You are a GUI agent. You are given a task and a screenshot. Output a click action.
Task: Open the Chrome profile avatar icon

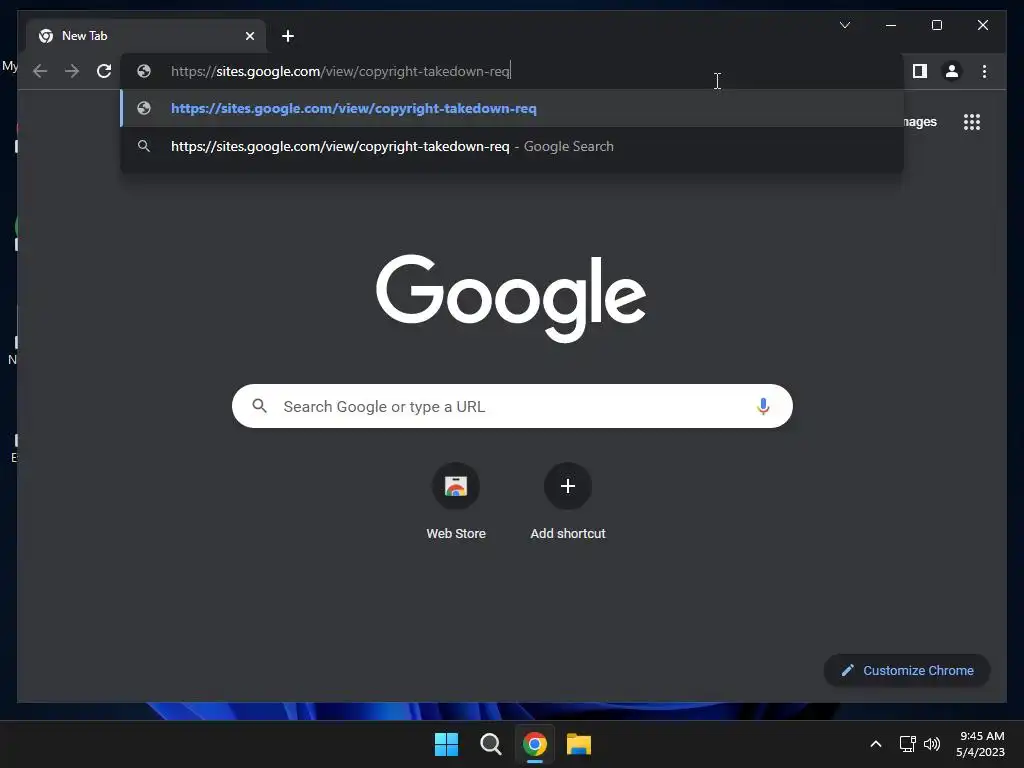[952, 71]
